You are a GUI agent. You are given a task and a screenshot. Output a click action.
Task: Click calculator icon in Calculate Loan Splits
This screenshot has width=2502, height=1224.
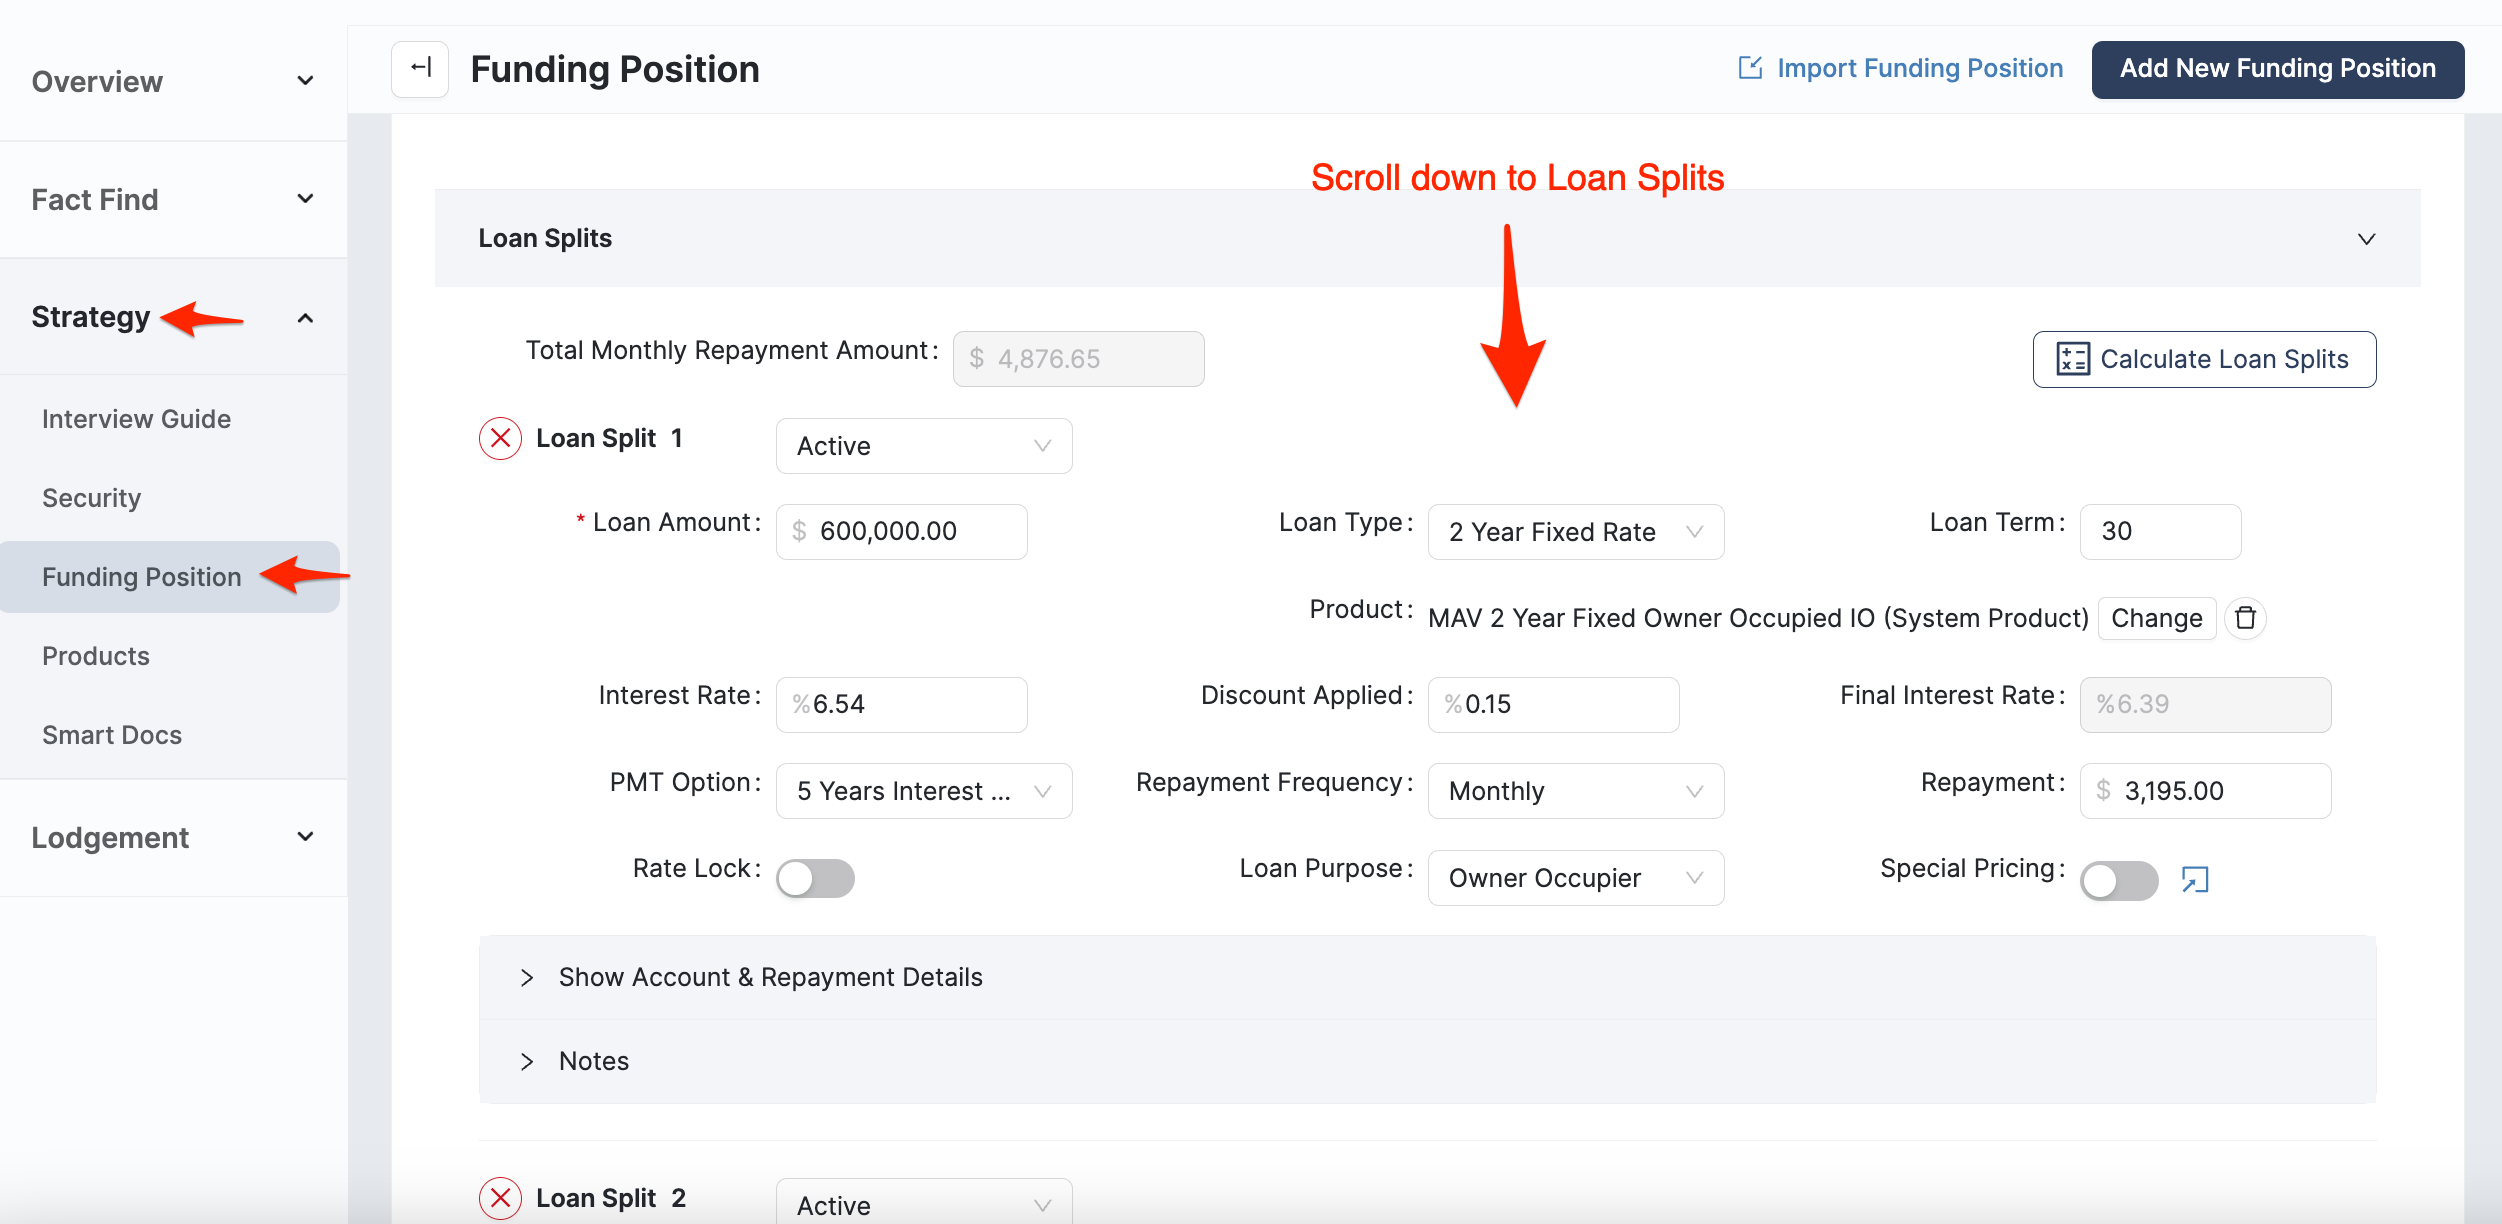pos(2072,359)
